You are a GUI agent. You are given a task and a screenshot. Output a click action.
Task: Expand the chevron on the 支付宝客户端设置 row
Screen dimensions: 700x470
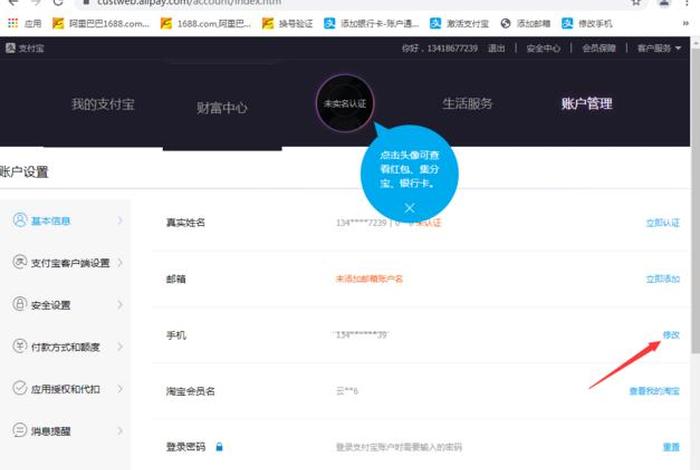[x=120, y=262]
